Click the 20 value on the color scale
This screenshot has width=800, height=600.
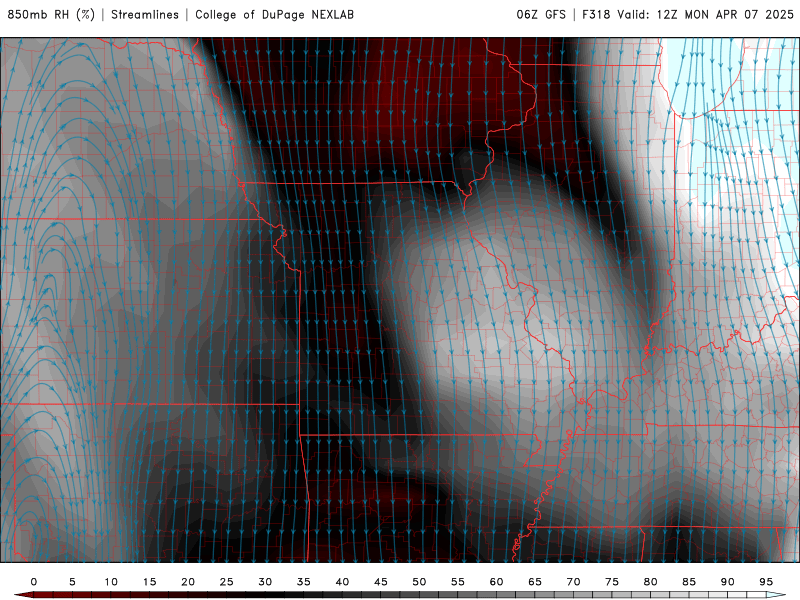[188, 582]
